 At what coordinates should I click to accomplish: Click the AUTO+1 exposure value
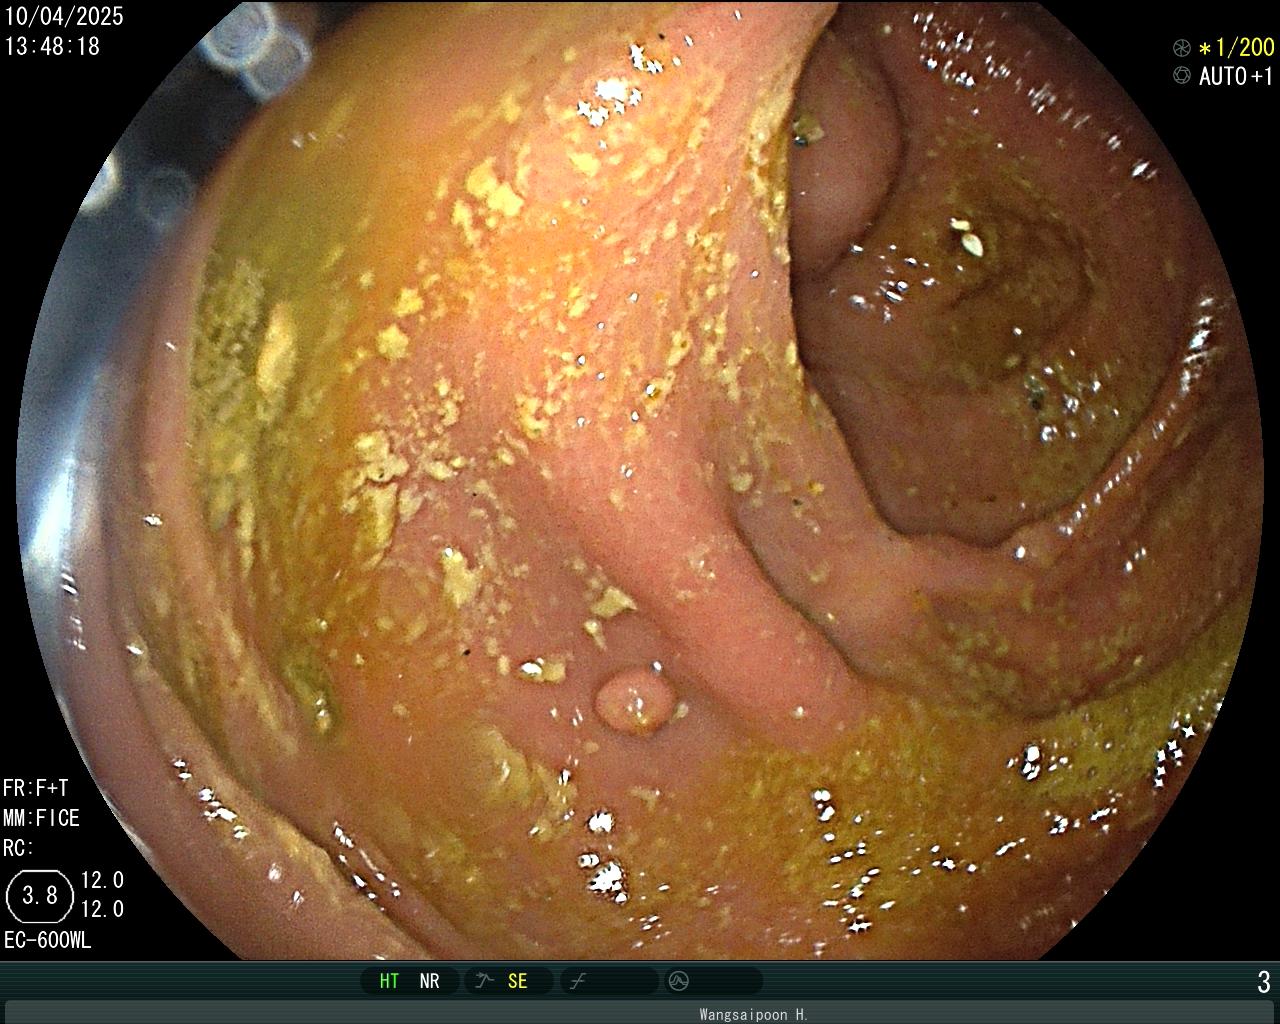[x=1237, y=76]
